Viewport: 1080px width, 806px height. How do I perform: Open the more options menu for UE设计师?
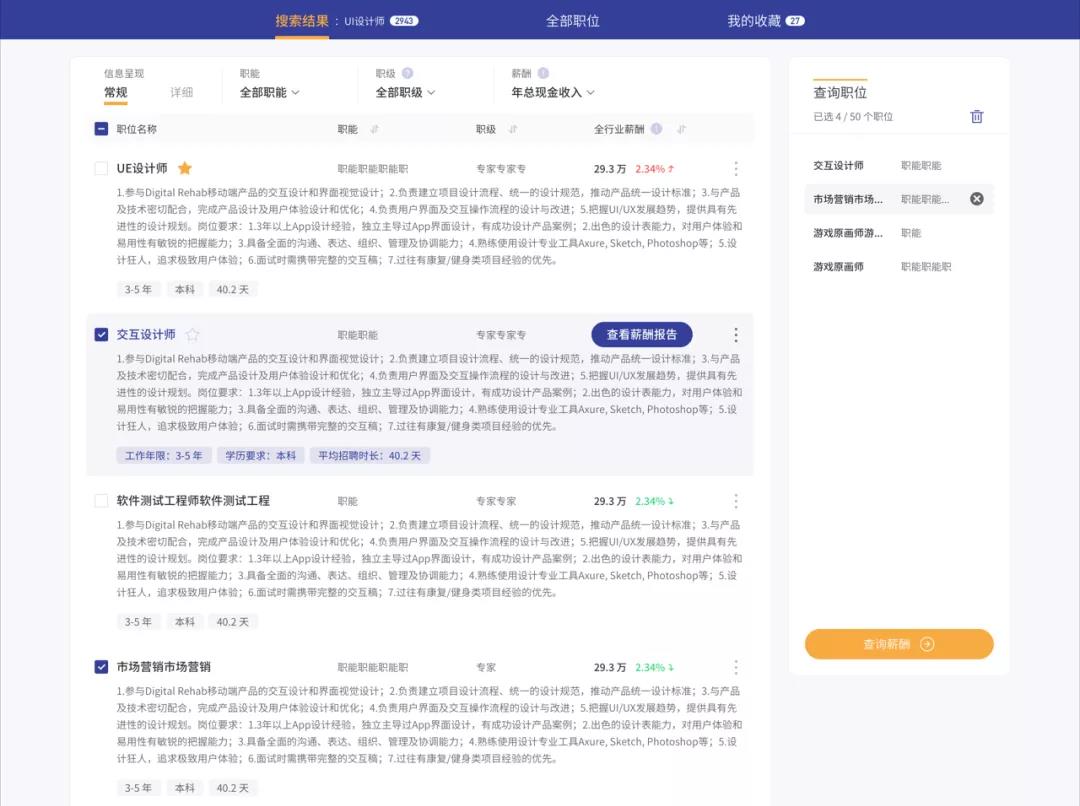[736, 168]
